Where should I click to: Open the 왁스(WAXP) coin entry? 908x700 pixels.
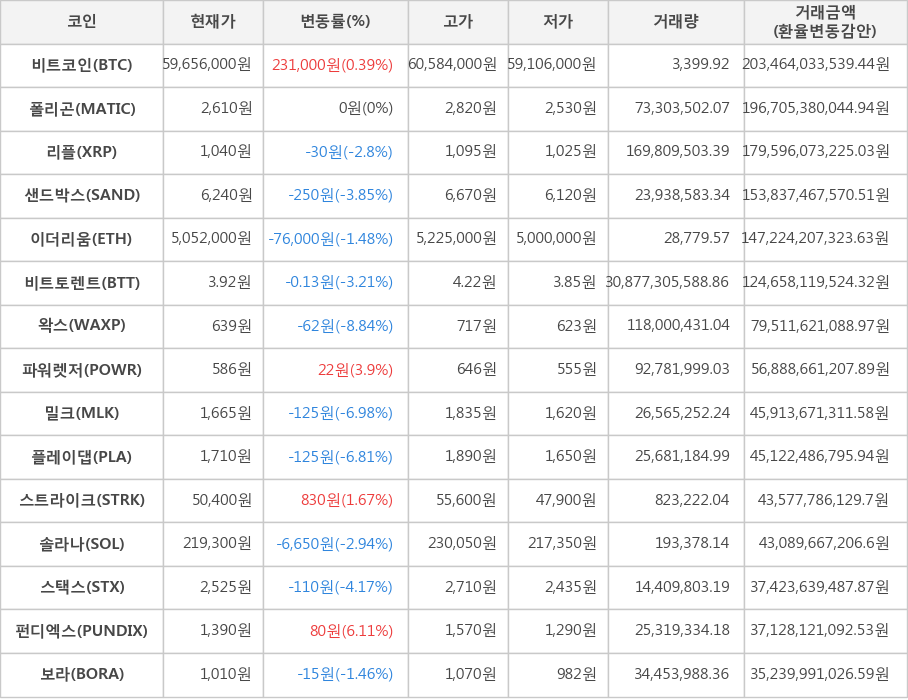82,326
